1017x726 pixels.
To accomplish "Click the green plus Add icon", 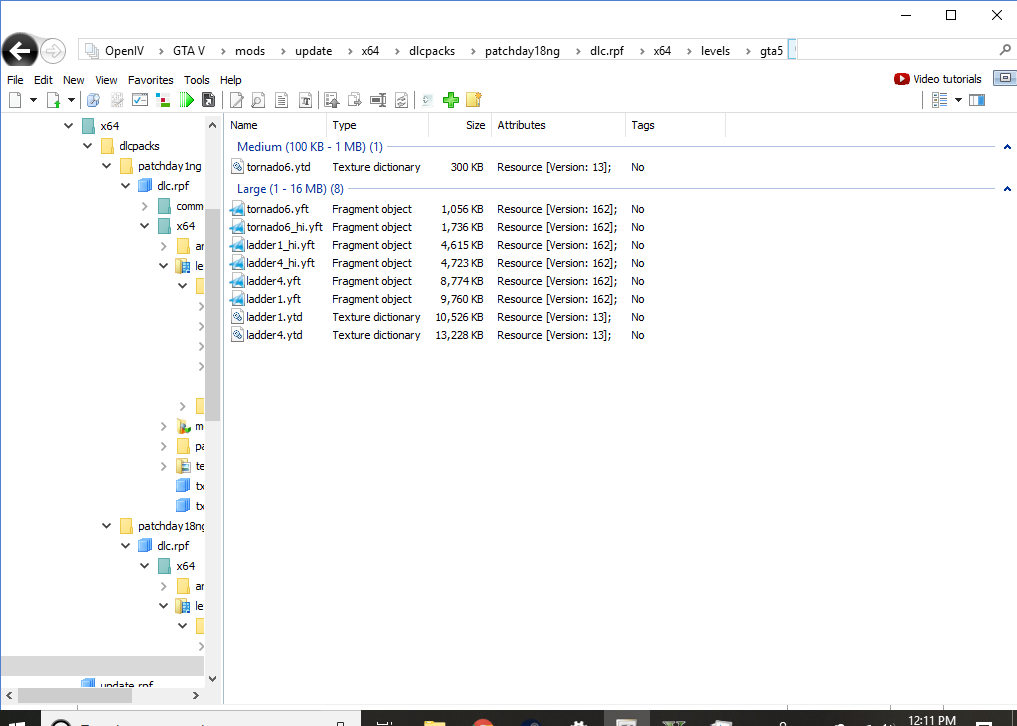I will pyautogui.click(x=450, y=100).
